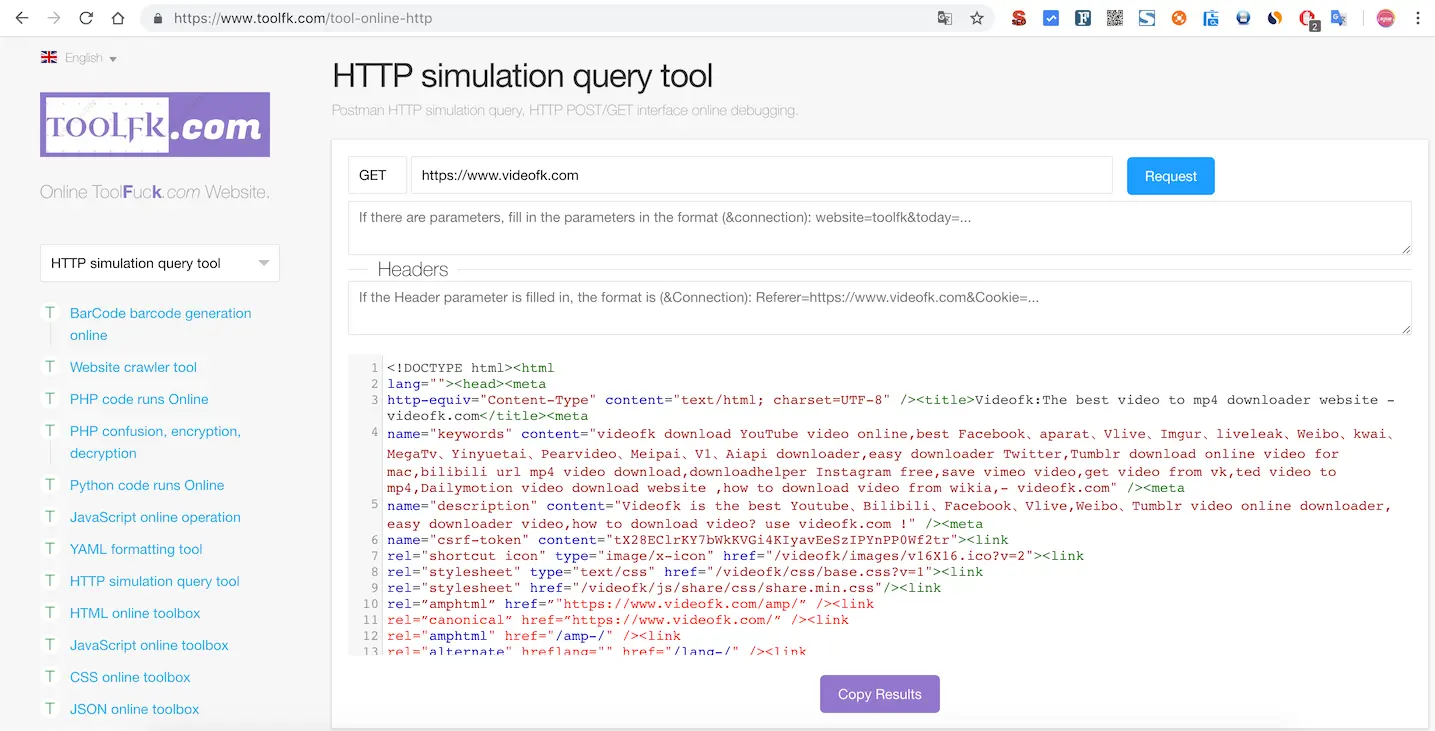Screen dimensions: 1435x731
Task: Click the red extension badge showing 2
Action: [x=1306, y=17]
